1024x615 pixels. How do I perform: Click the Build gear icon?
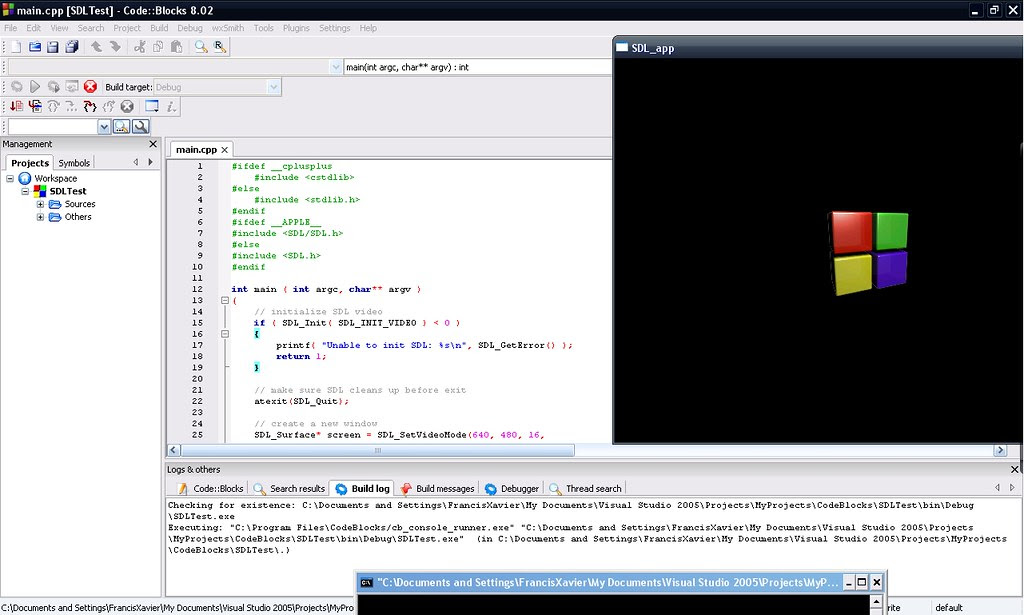16,87
